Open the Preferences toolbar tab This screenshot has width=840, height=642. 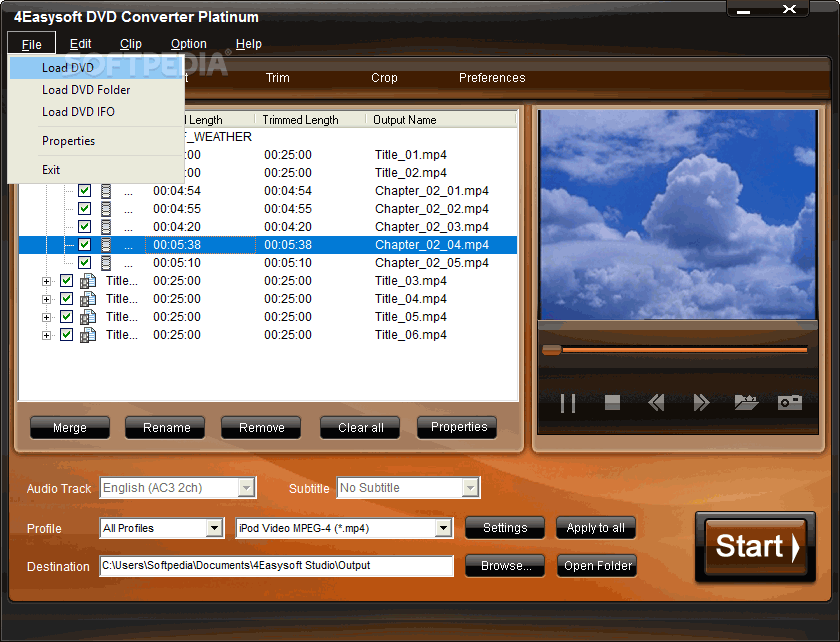click(492, 78)
